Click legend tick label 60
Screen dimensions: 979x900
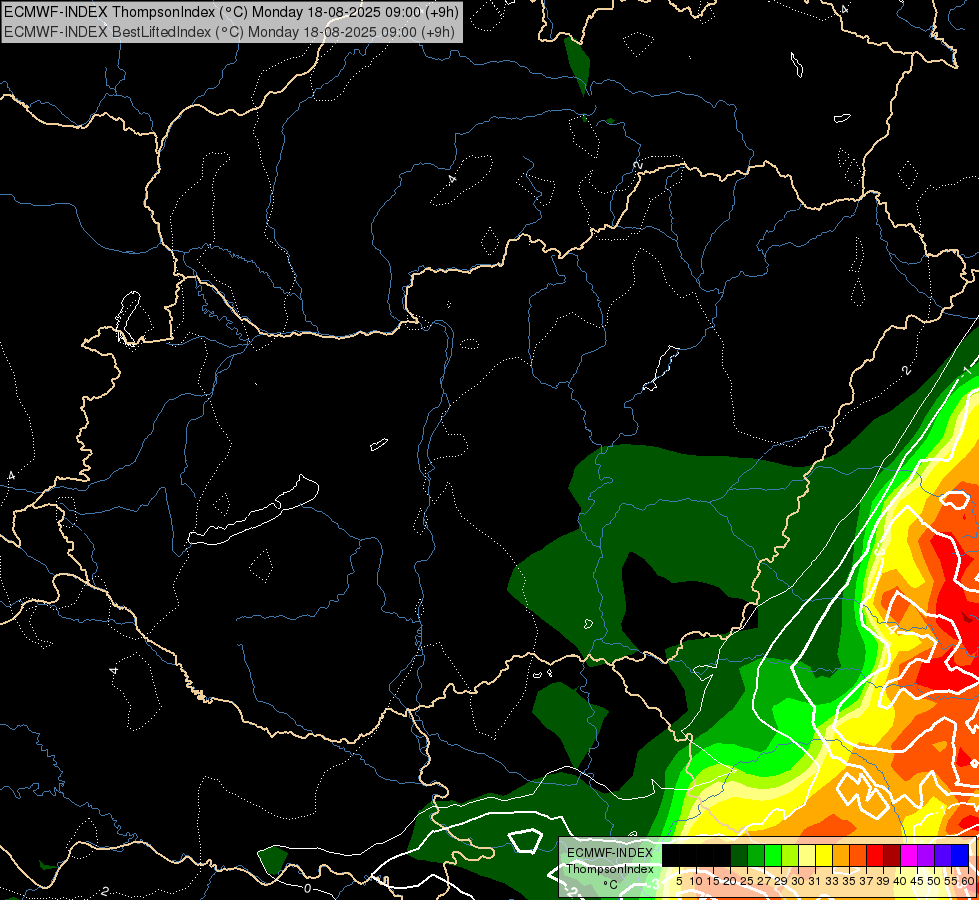(968, 881)
